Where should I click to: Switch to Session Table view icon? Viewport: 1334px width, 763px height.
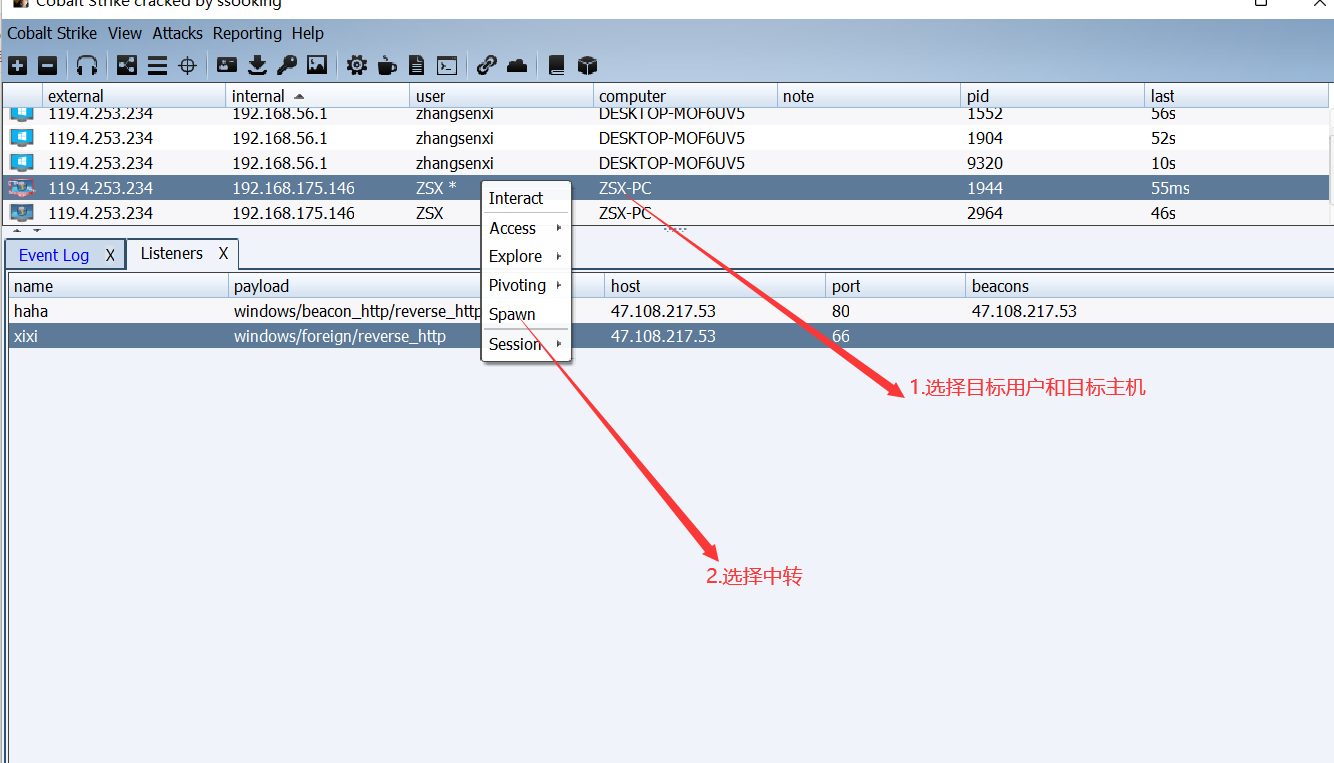(157, 66)
